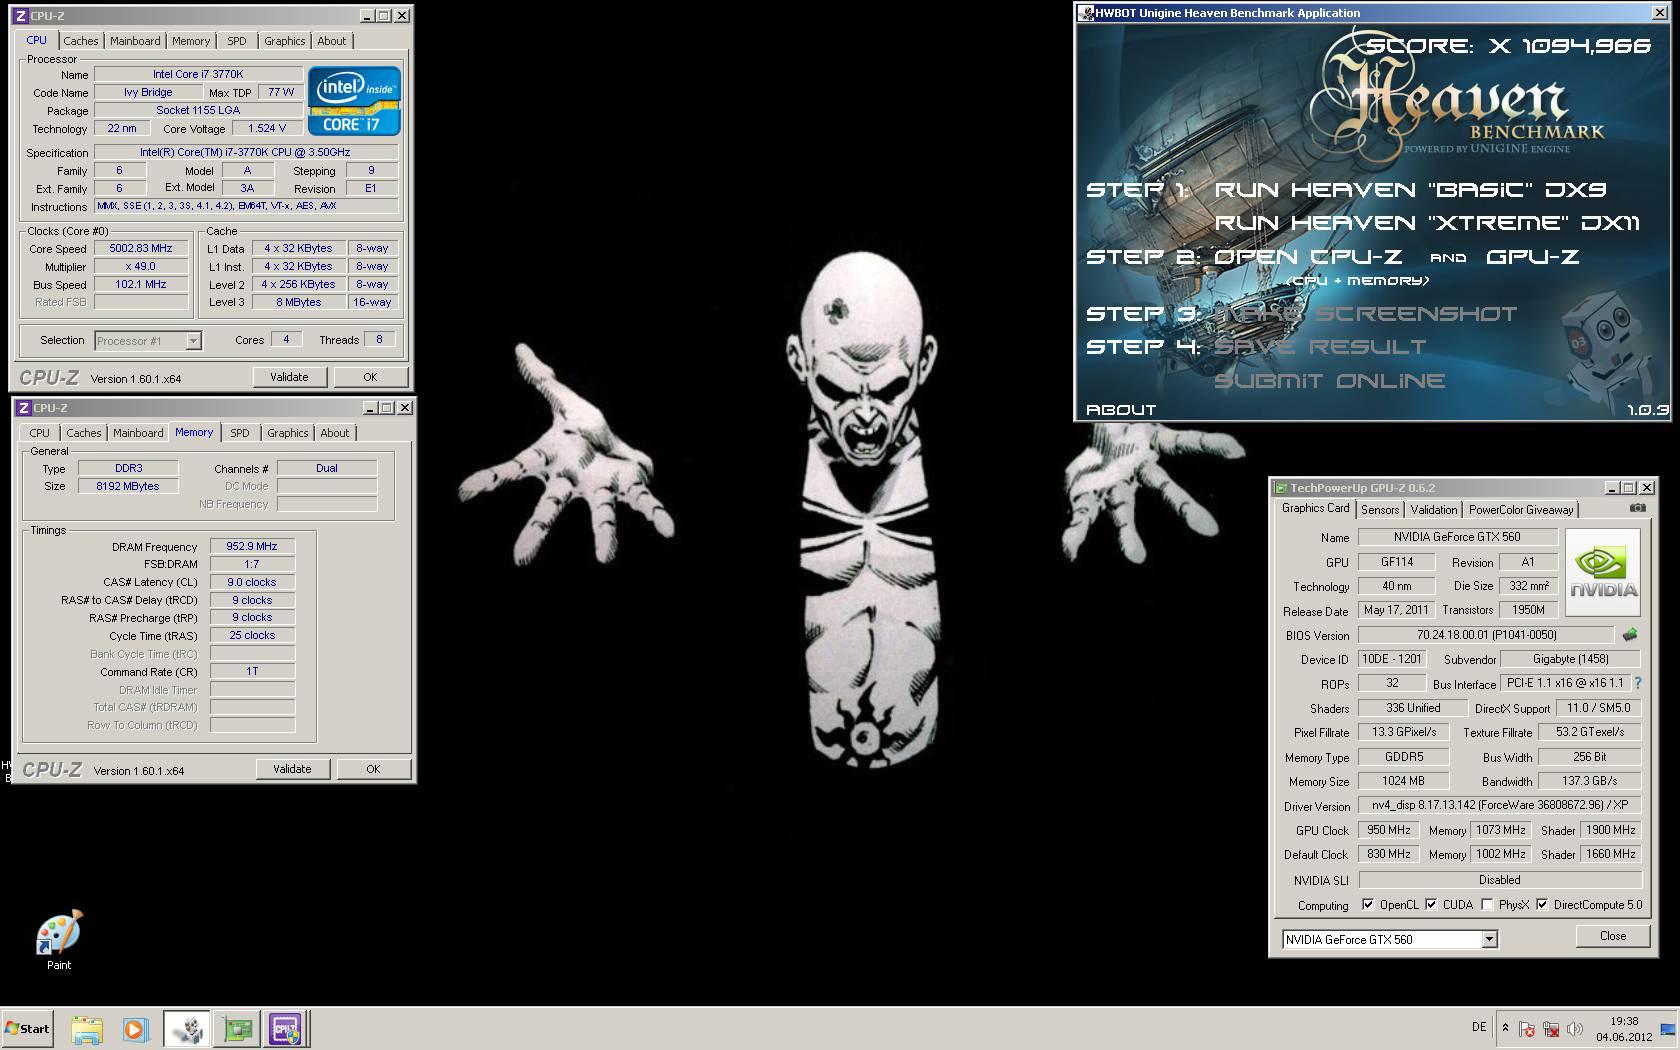This screenshot has height=1050, width=1680.
Task: Click the Driver Version field in GPU-Z
Action: click(1499, 805)
